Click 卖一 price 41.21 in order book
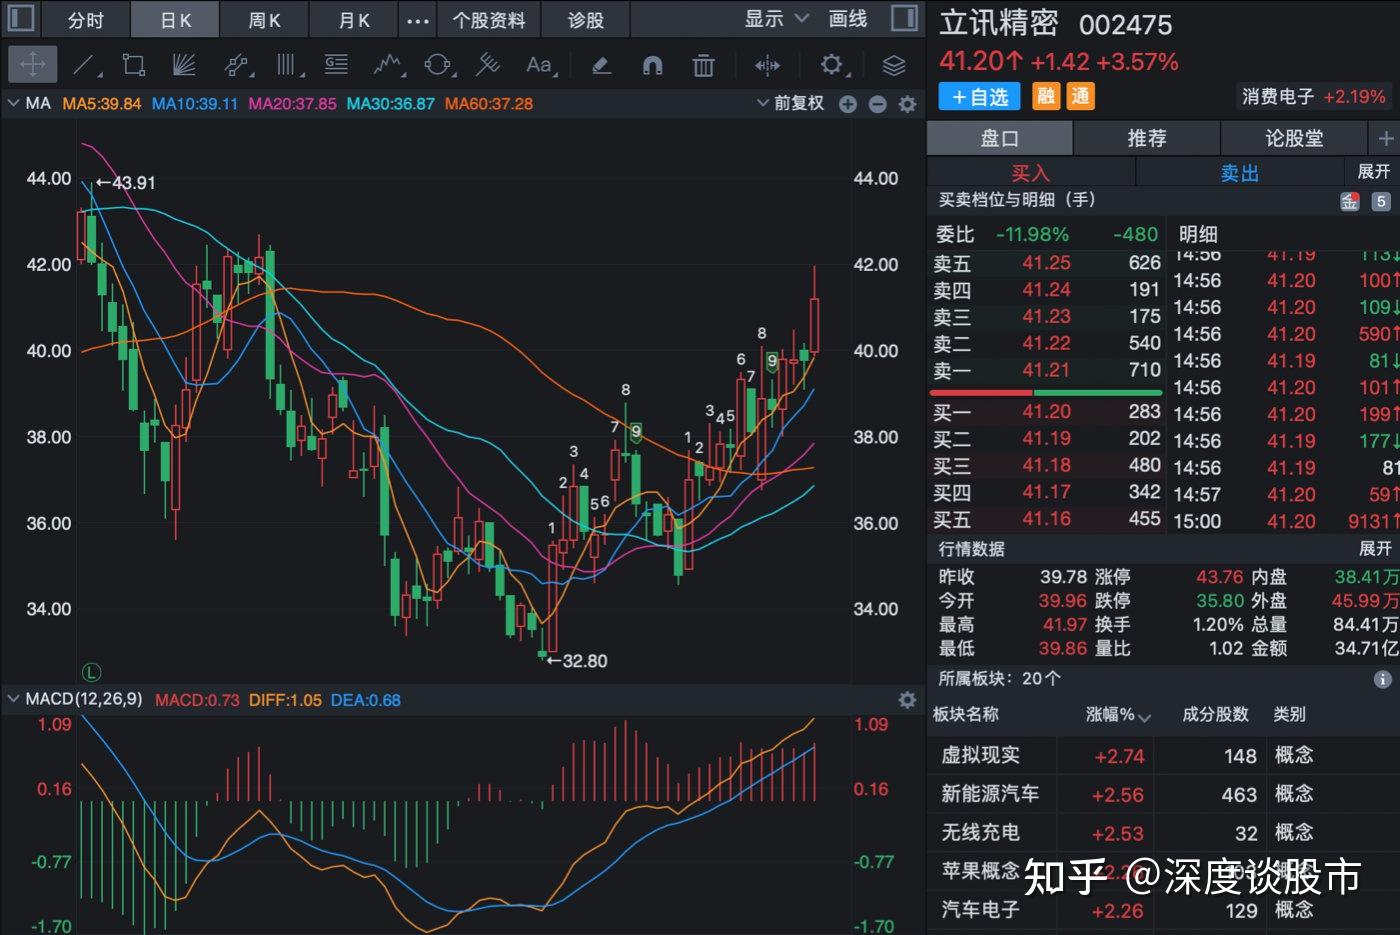The image size is (1400, 935). tap(1046, 370)
